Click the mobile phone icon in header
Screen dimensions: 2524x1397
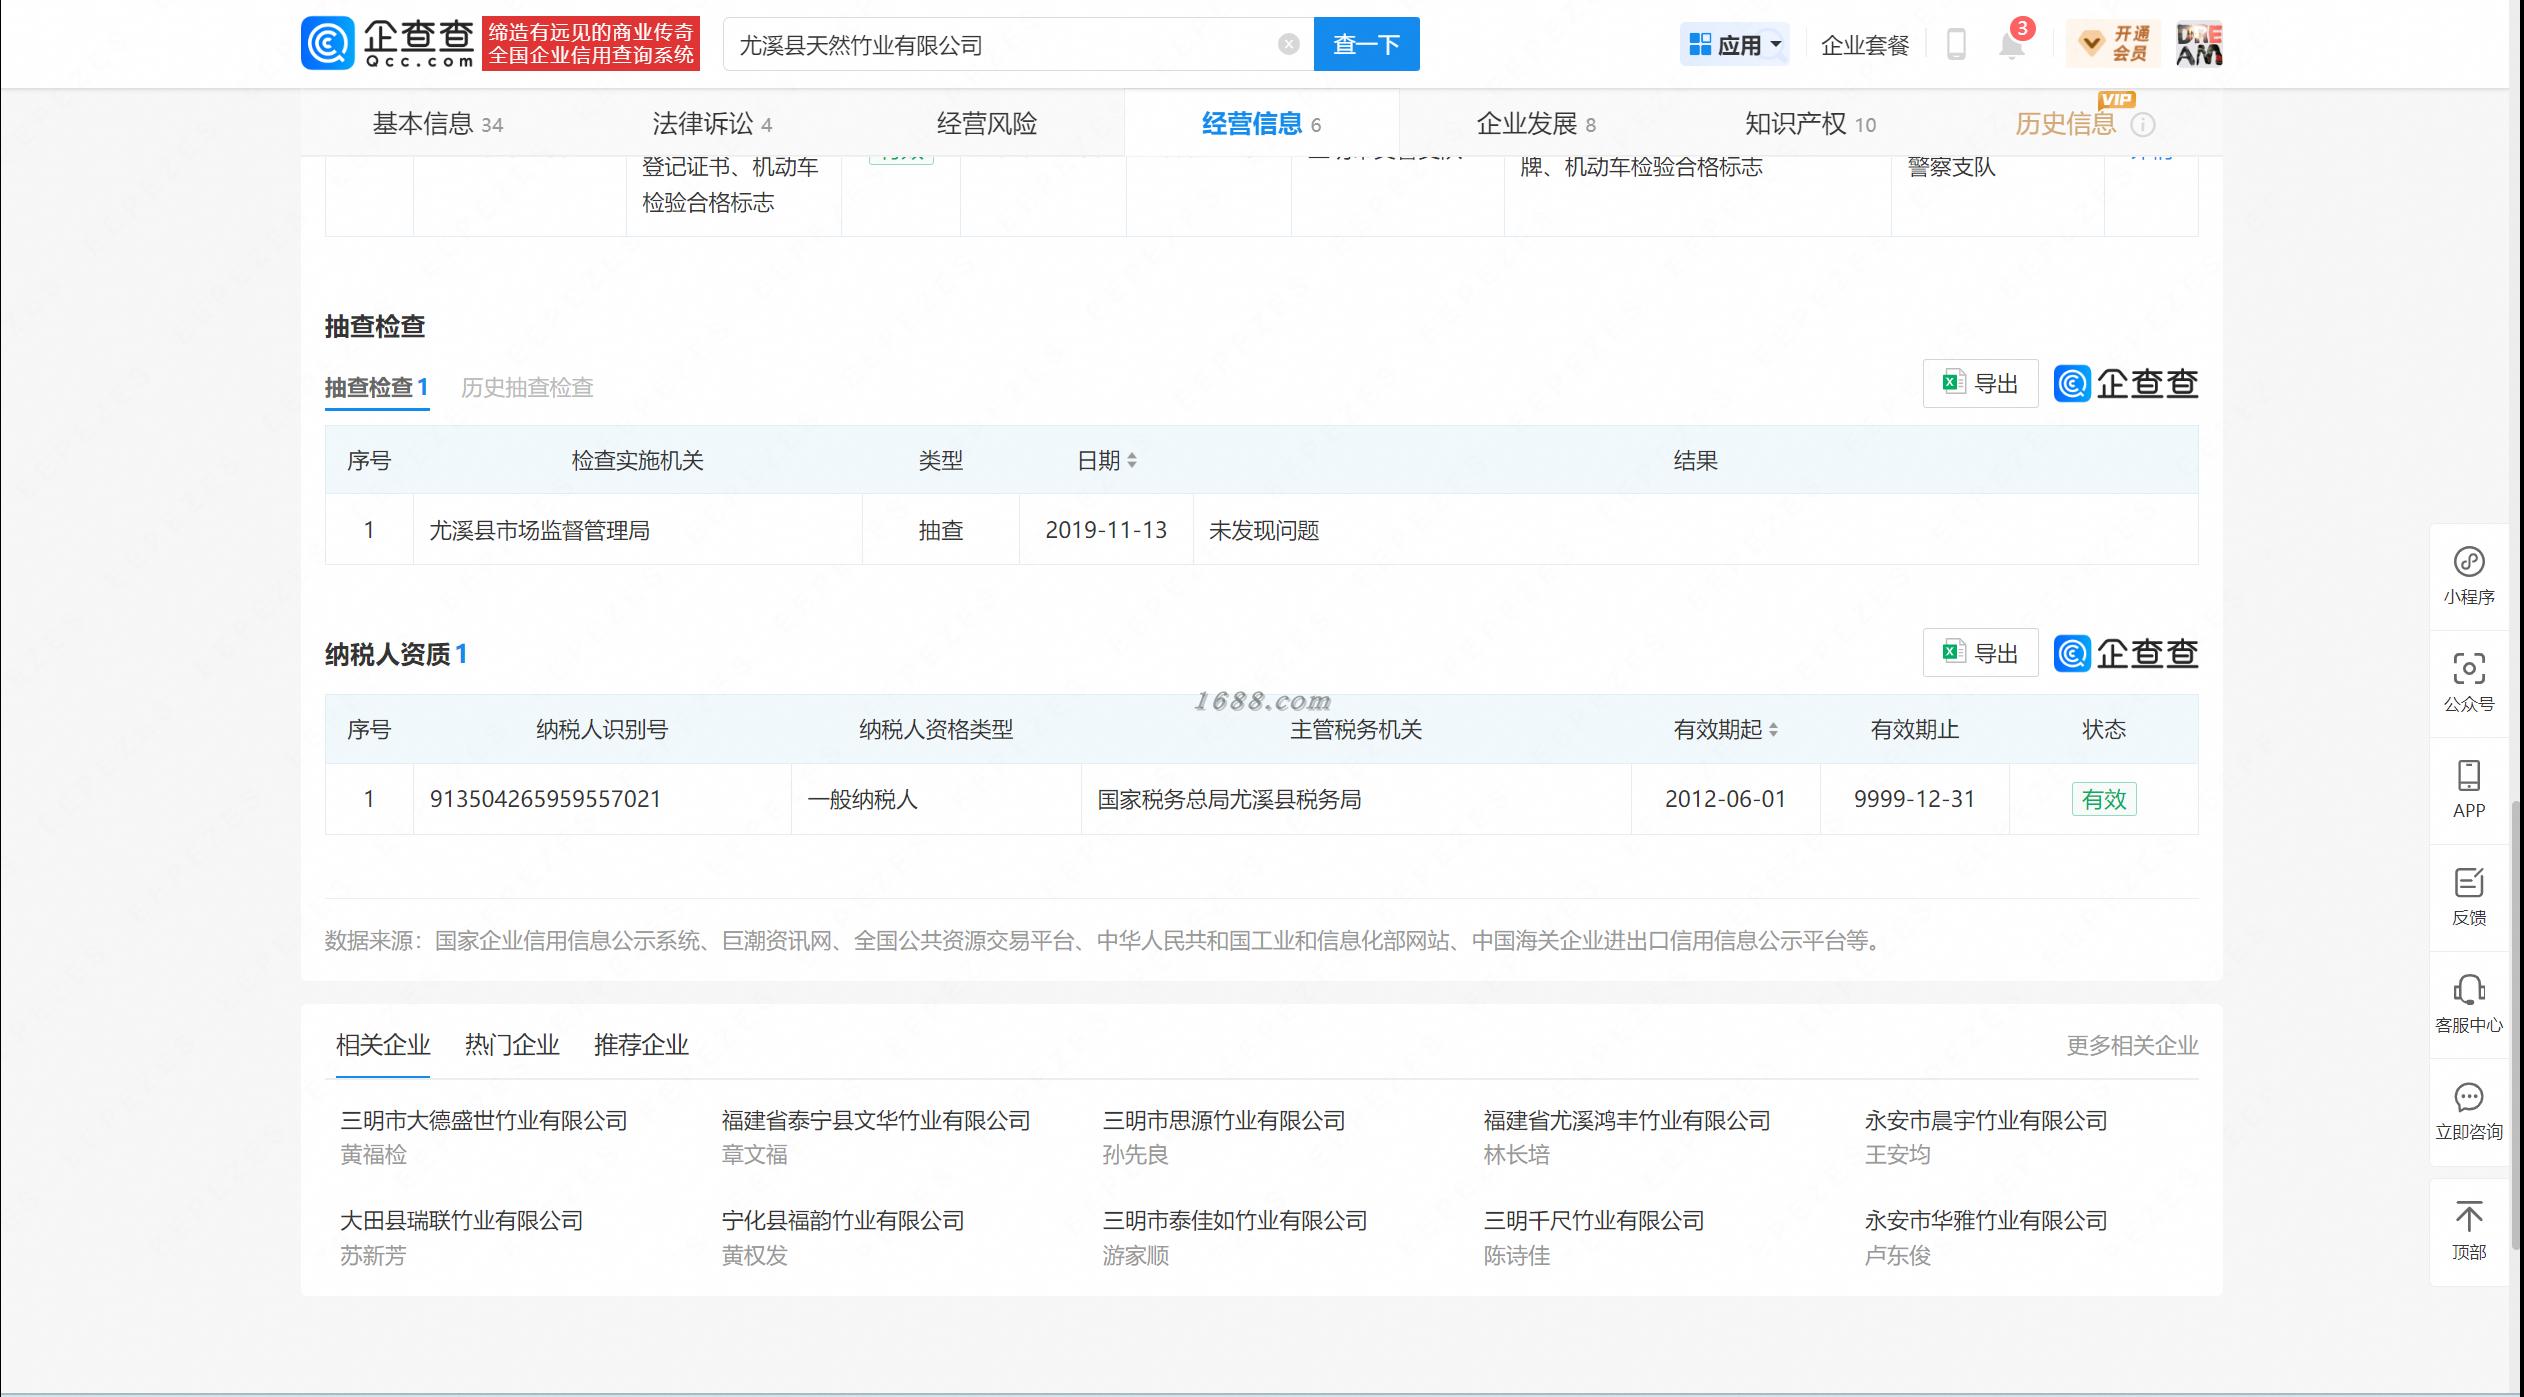pos(1957,45)
